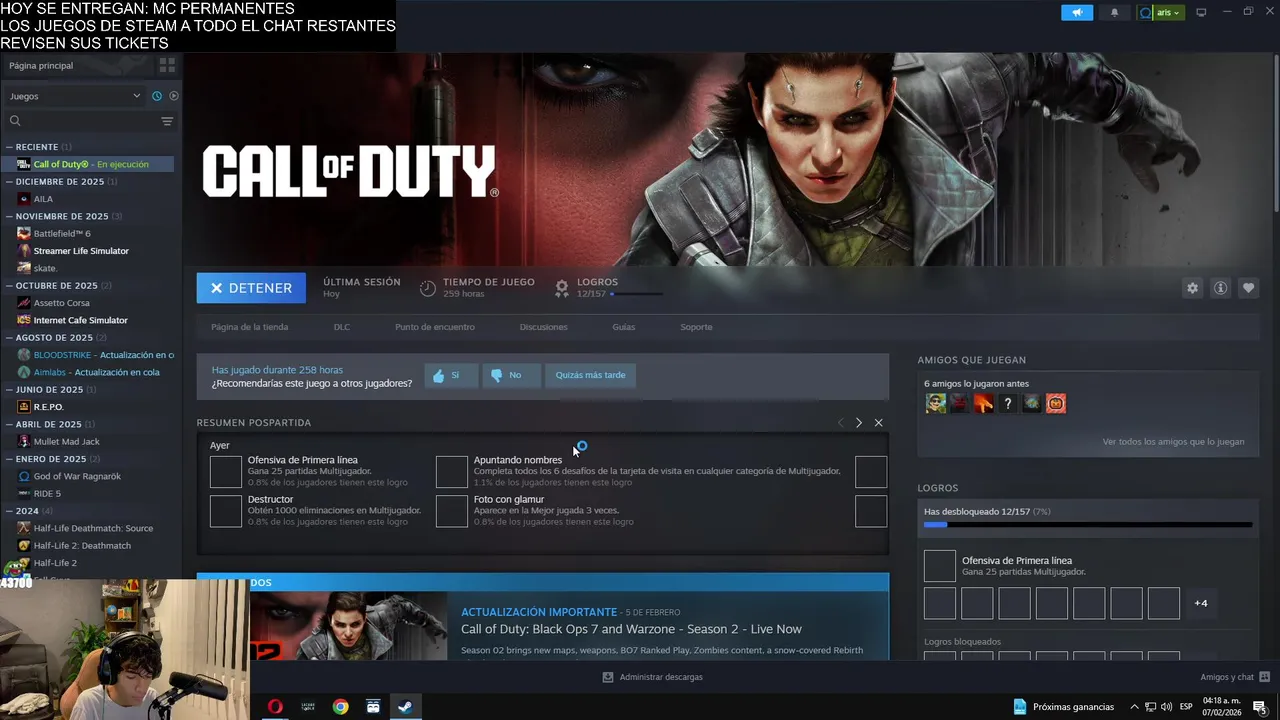The height and width of the screenshot is (720, 1280).
Task: Open the game info icon
Action: click(1220, 288)
